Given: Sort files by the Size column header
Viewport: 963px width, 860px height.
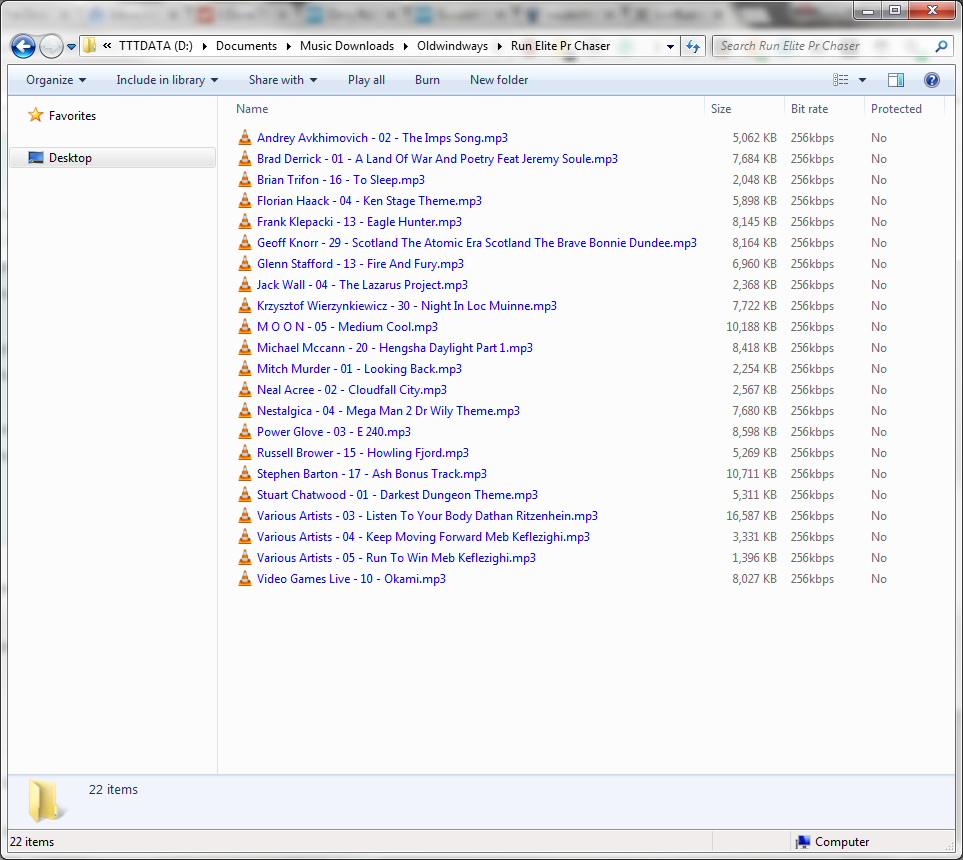Looking at the screenshot, I should pyautogui.click(x=721, y=109).
